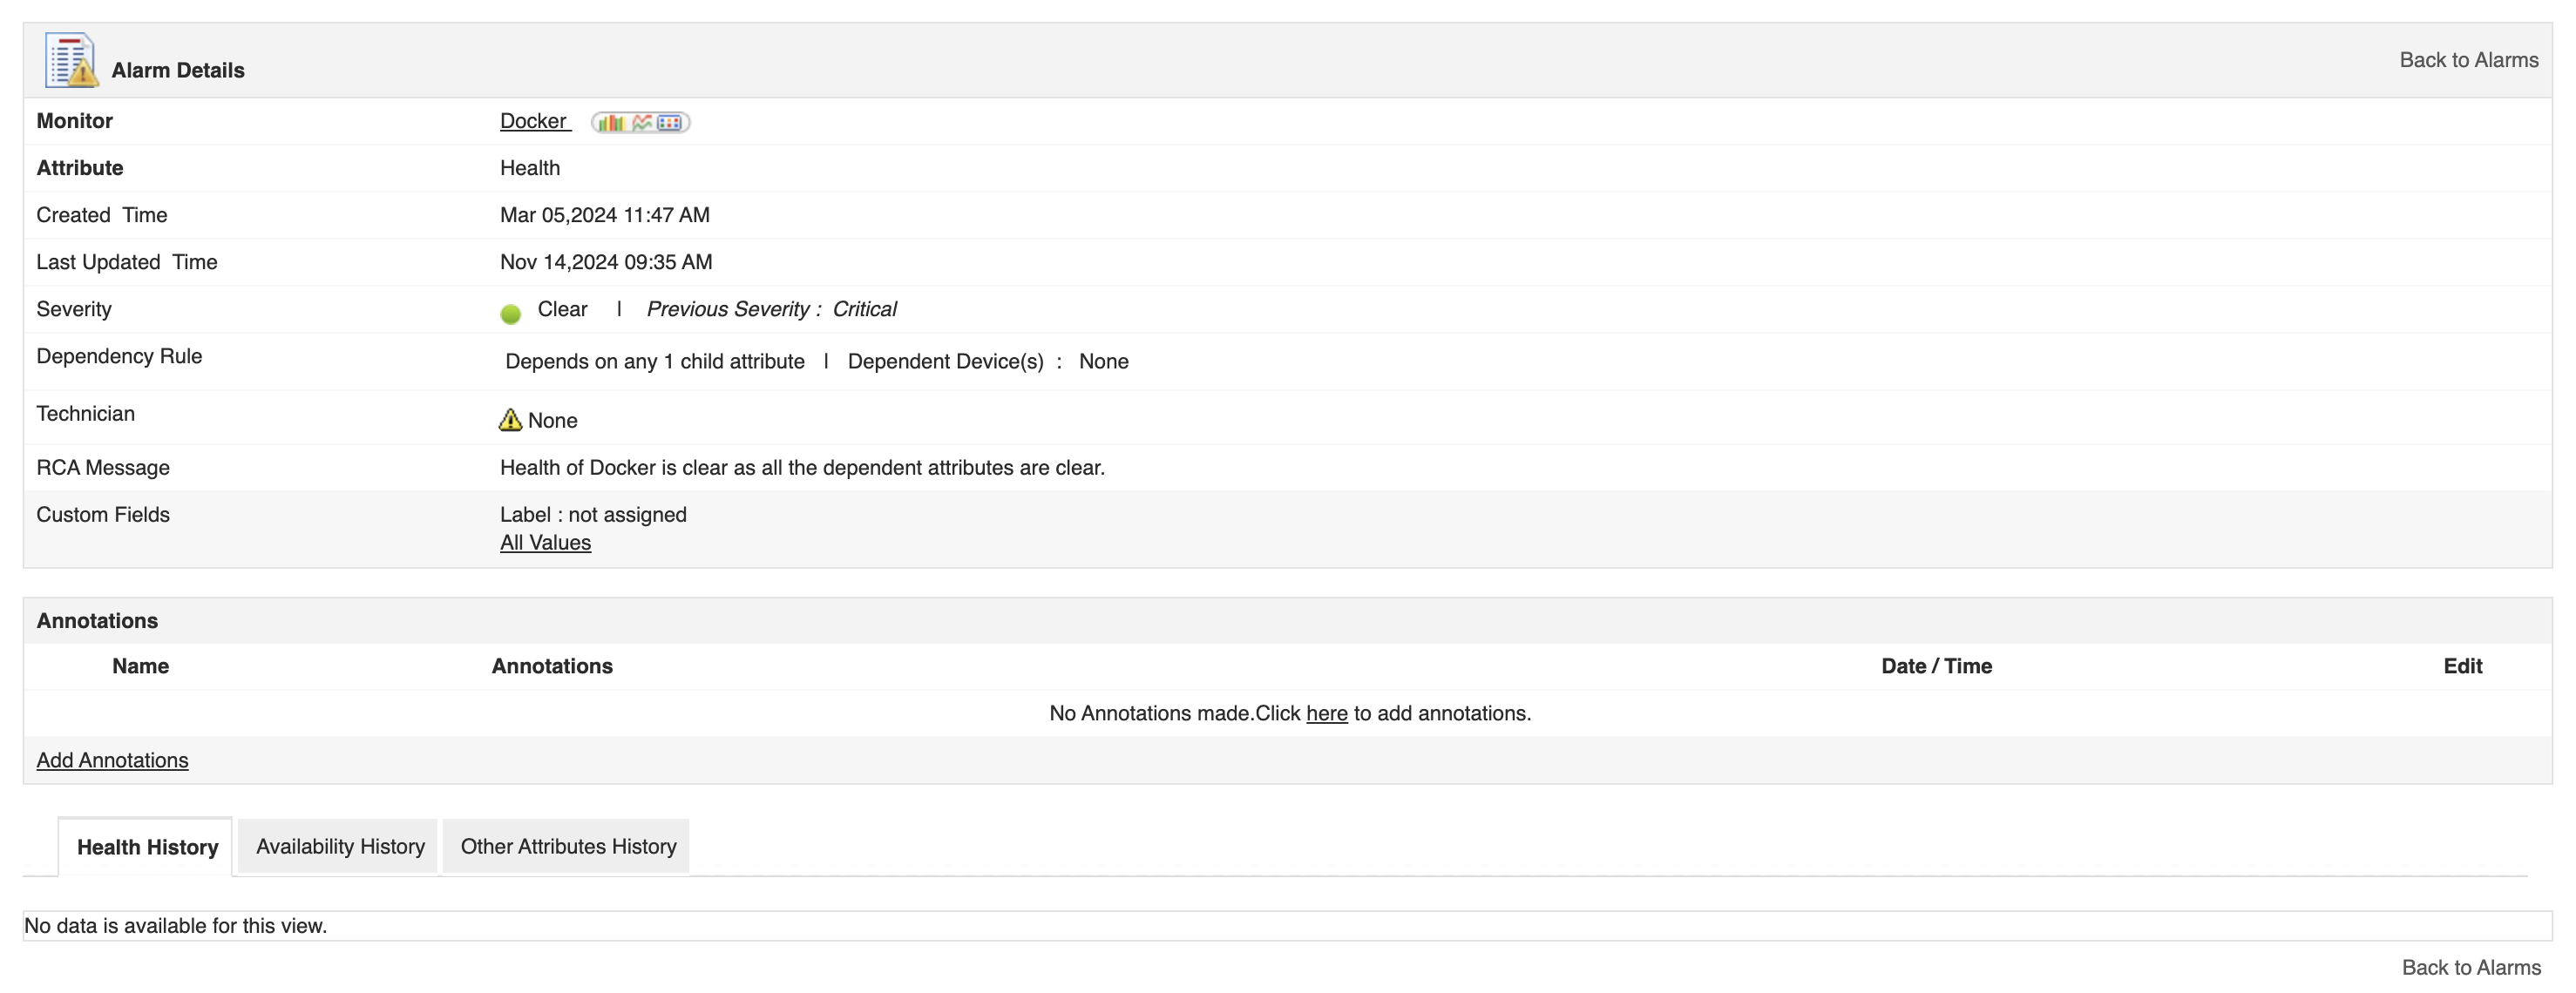2576x993 pixels.
Task: Click the grid list view icon beside Docker
Action: pos(670,122)
